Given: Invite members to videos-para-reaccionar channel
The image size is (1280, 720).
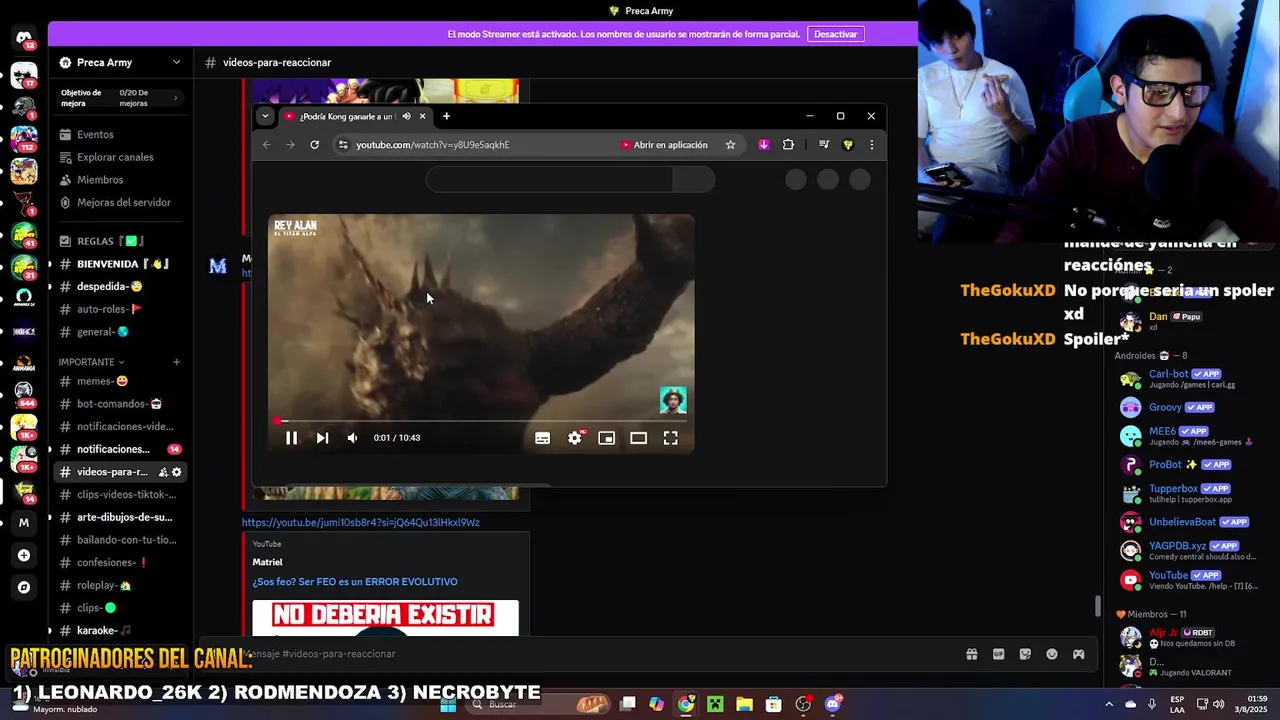Looking at the screenshot, I should click(x=163, y=472).
